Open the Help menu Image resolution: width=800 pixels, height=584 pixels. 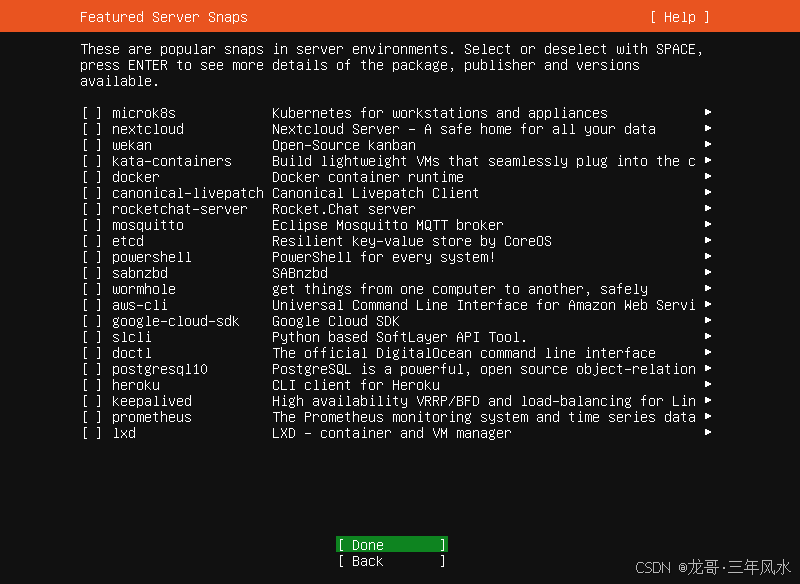click(680, 17)
